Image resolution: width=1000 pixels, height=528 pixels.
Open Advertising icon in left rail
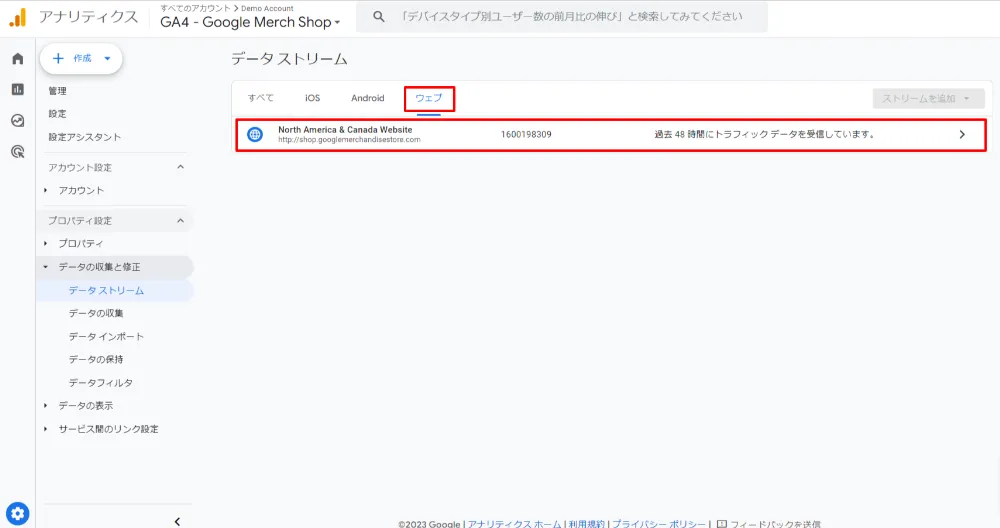18,152
